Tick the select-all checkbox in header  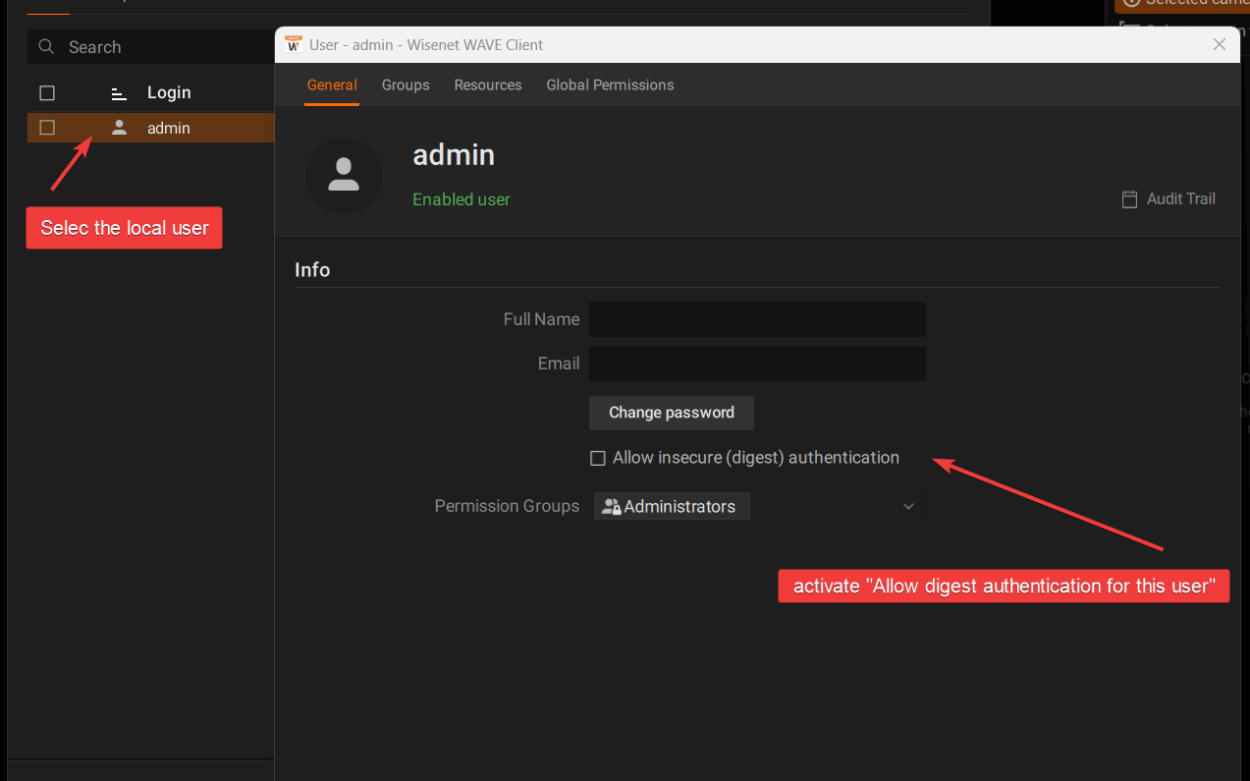coord(47,93)
